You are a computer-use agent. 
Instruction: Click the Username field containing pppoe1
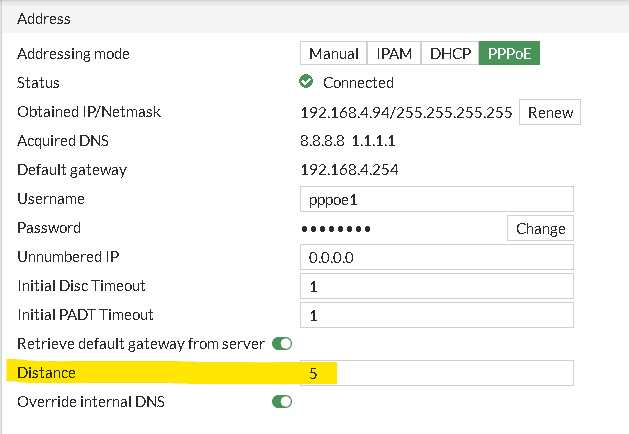(437, 199)
